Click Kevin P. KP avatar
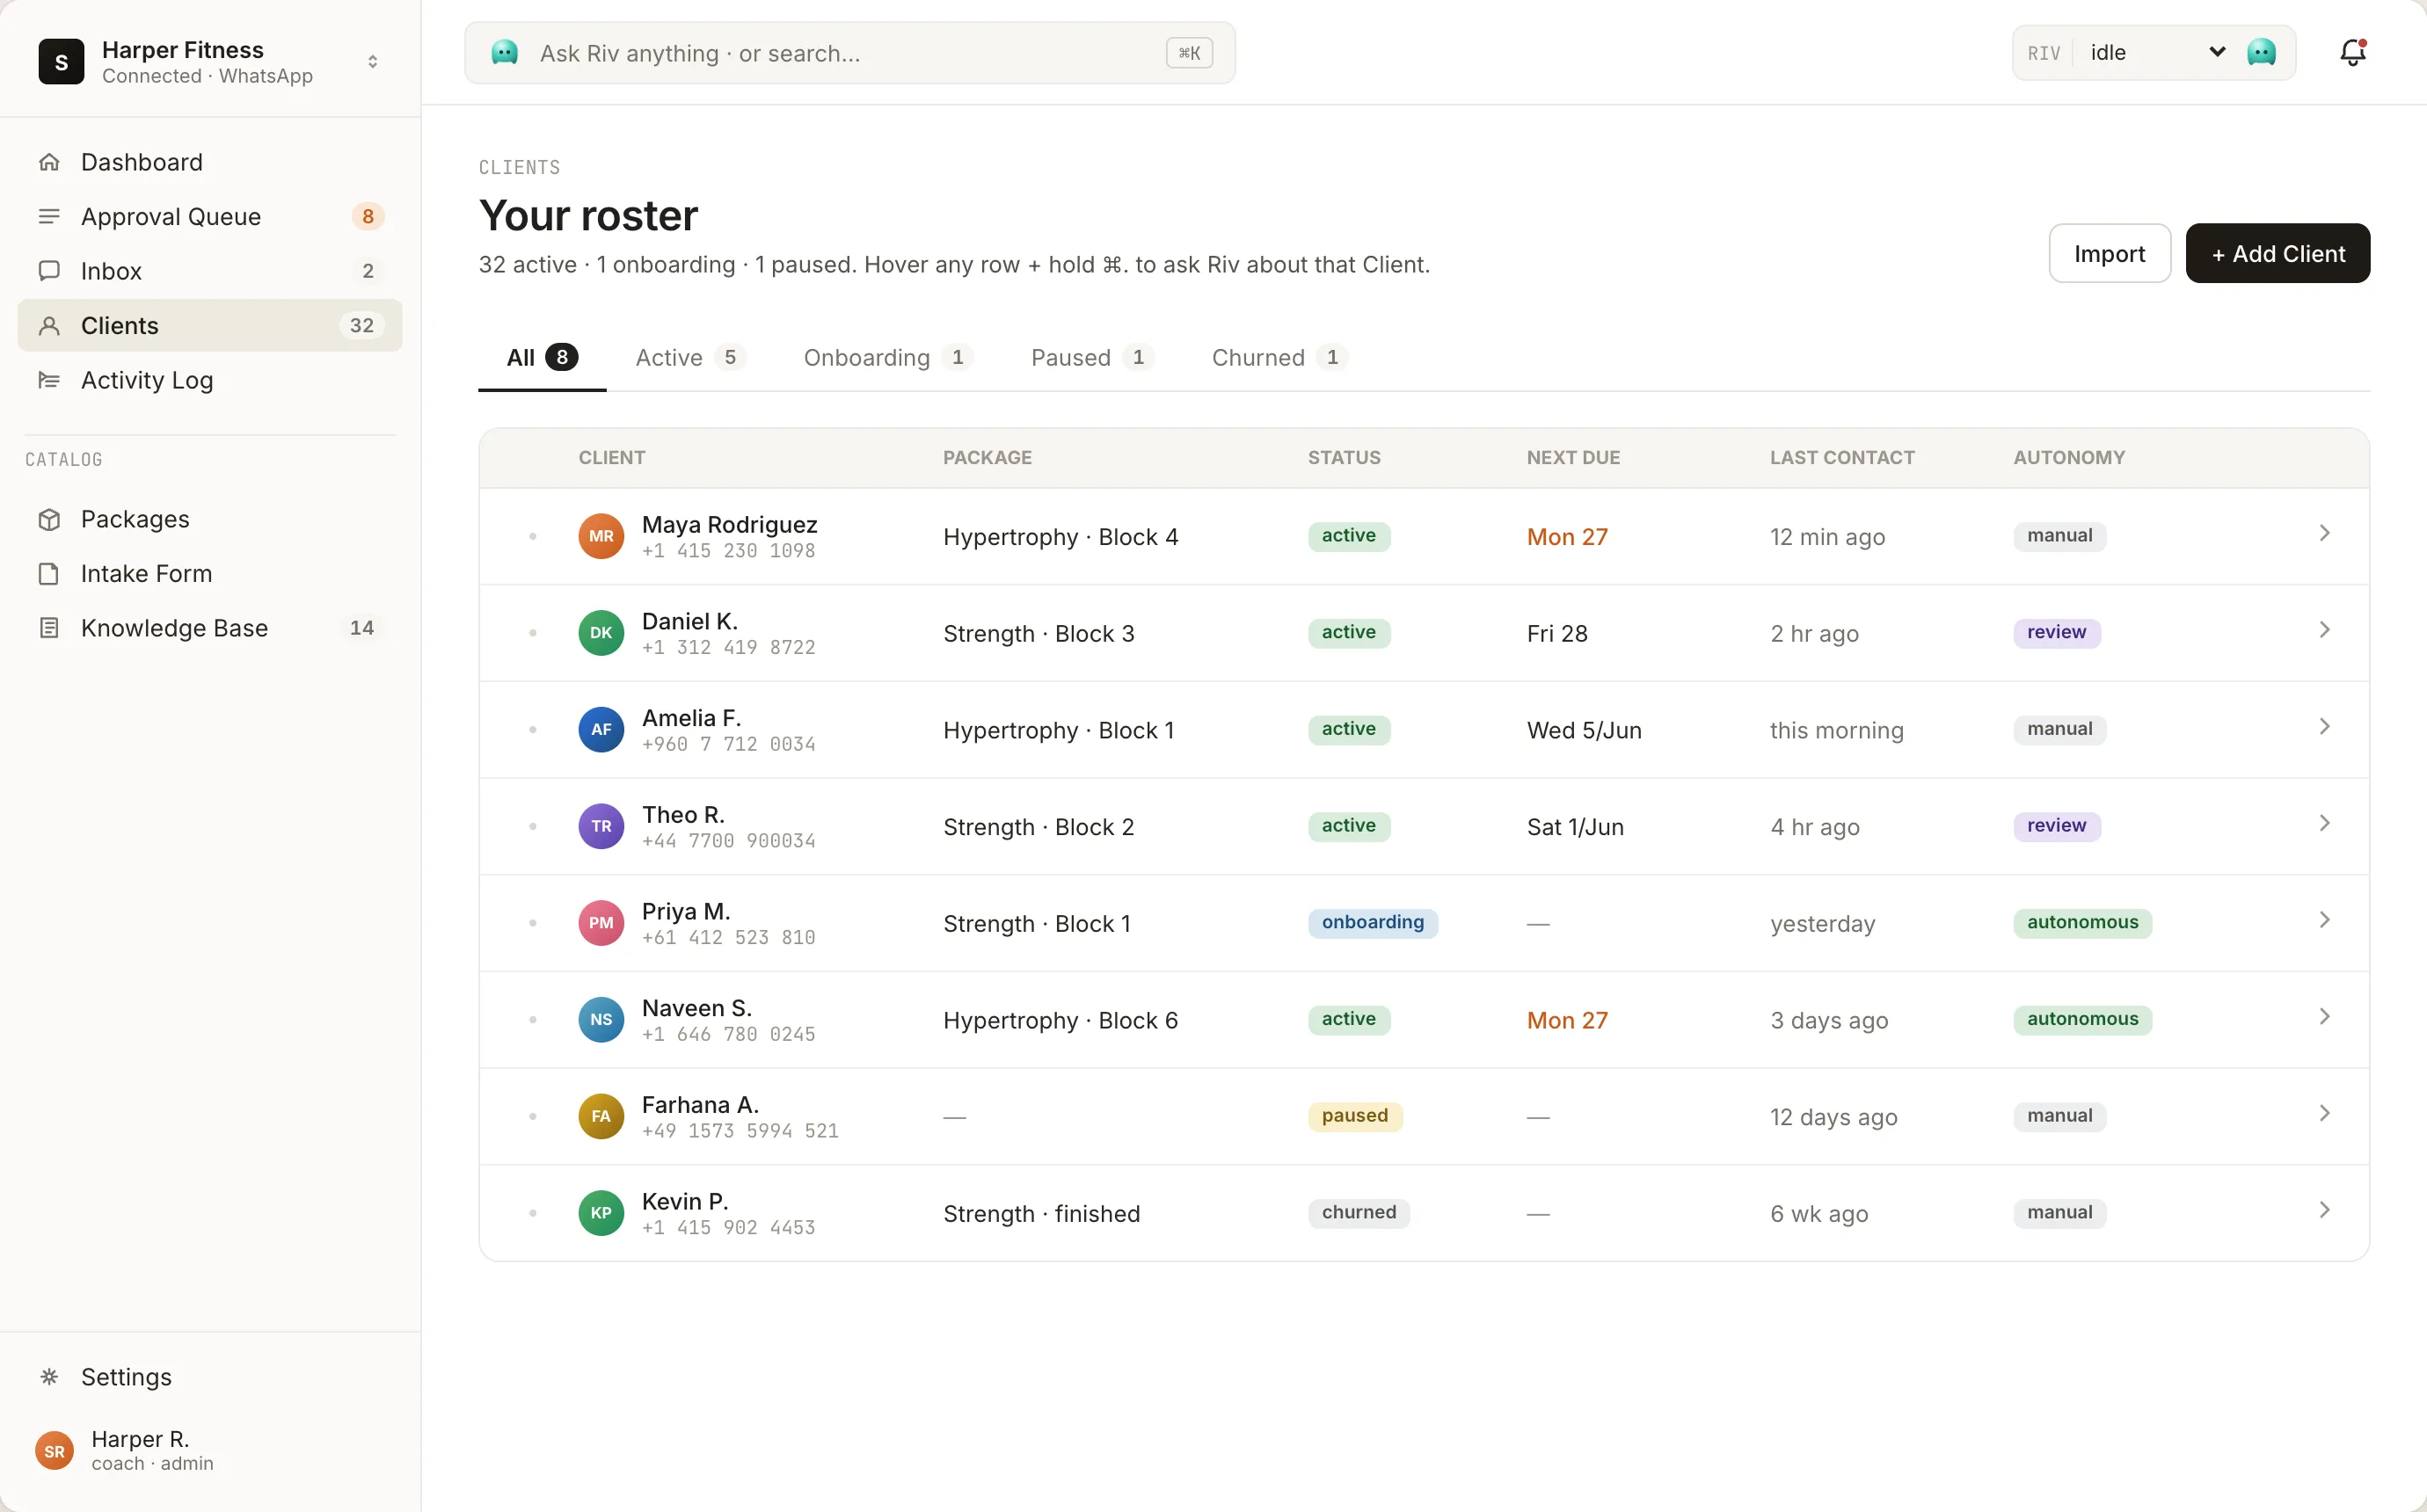2427x1512 pixels. click(601, 1213)
